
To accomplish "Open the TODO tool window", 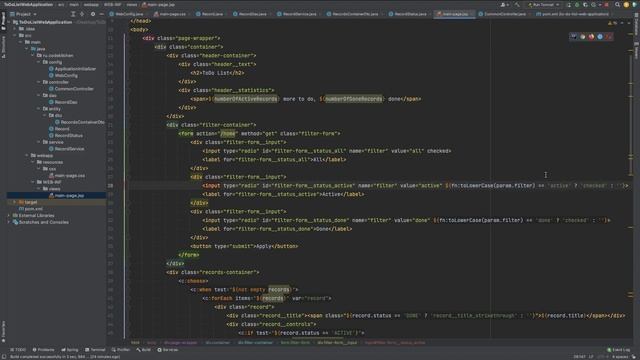I will pyautogui.click(x=18, y=350).
